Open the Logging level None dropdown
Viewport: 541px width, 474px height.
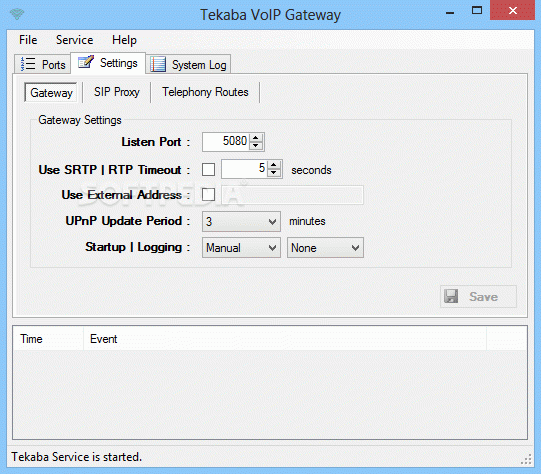coord(325,248)
